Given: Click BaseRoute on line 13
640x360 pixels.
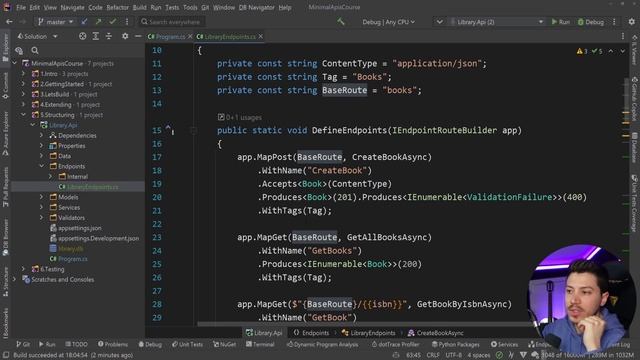Looking at the screenshot, I should (x=344, y=90).
